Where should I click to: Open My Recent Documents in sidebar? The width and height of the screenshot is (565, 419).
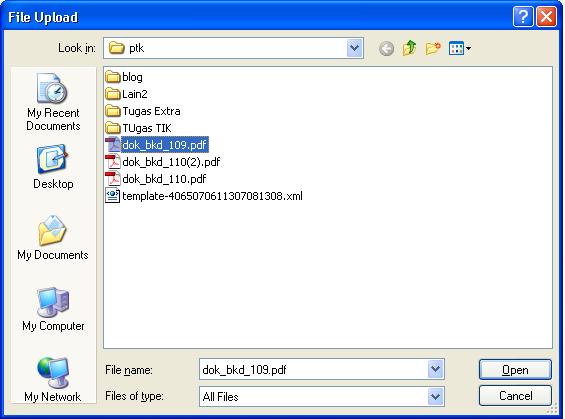[x=53, y=102]
